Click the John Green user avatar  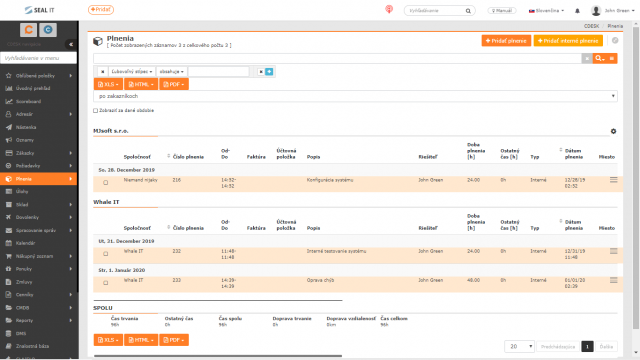coord(596,11)
